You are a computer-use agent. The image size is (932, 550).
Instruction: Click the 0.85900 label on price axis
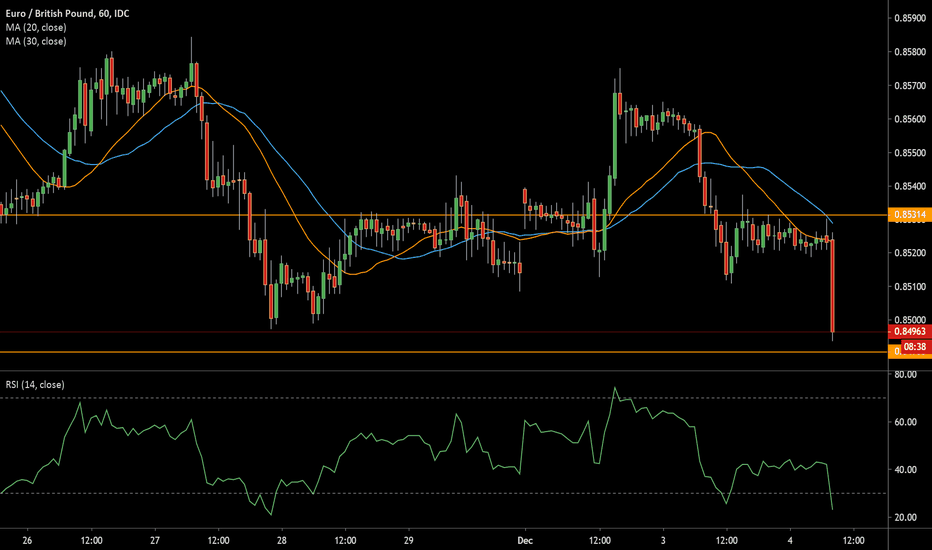(908, 18)
